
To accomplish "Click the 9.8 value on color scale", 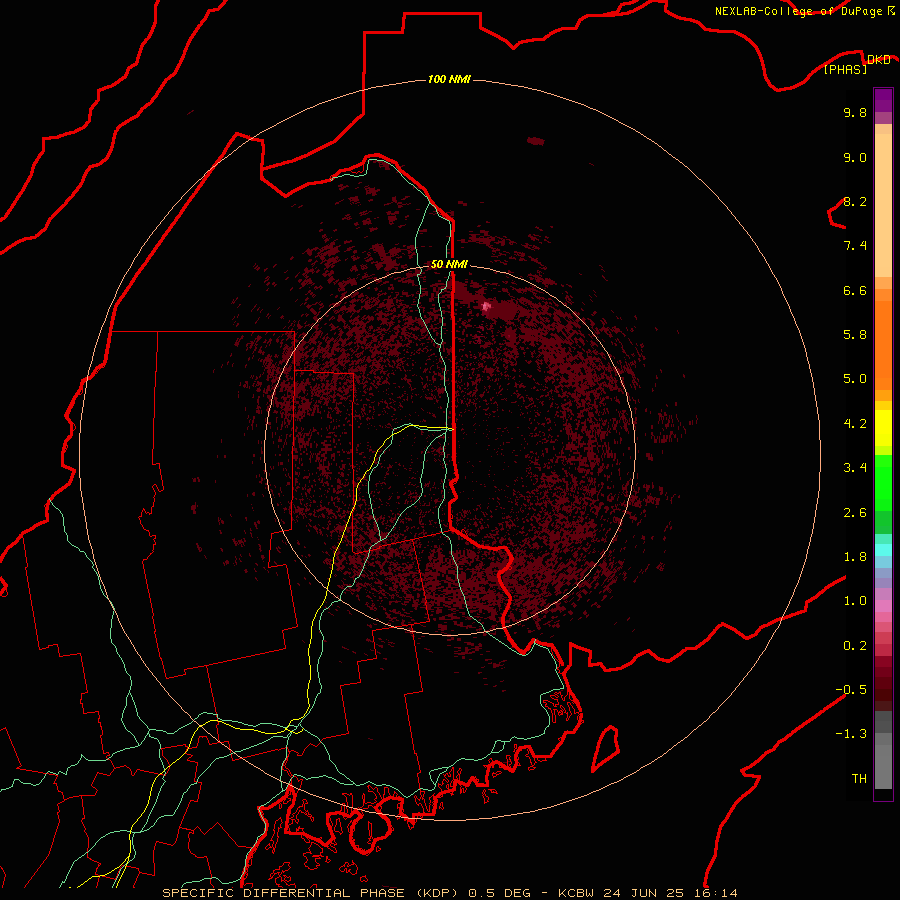I will pyautogui.click(x=855, y=112).
